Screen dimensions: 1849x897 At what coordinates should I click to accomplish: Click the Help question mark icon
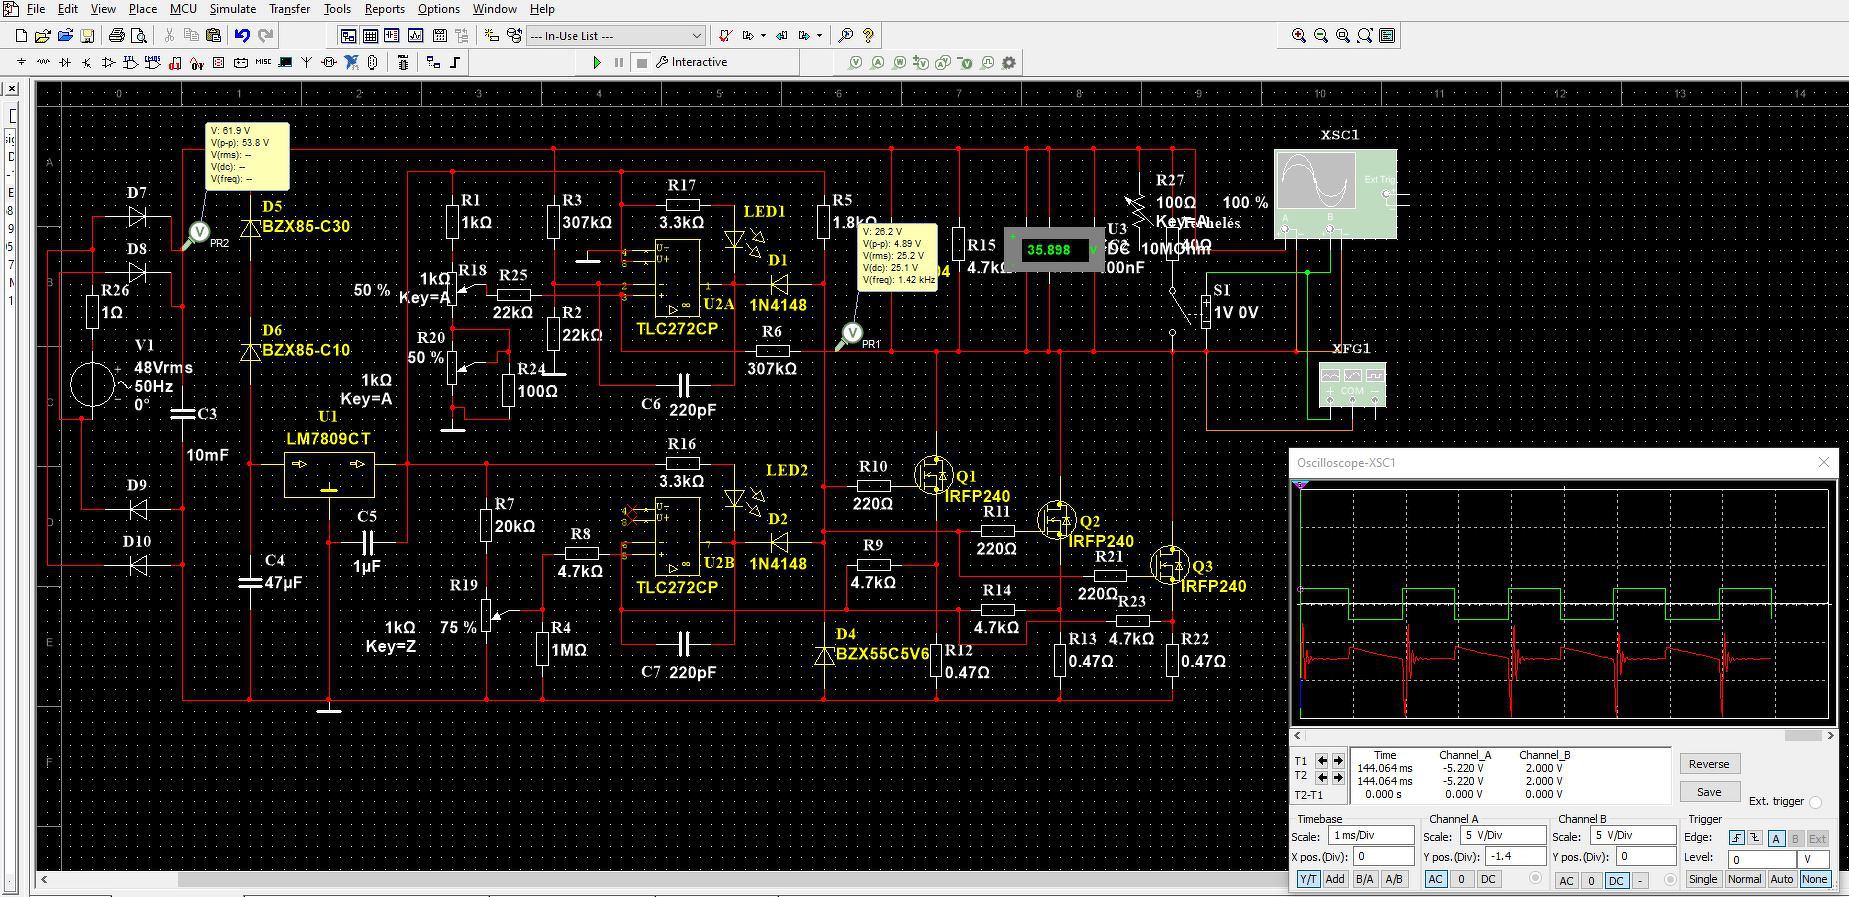pyautogui.click(x=868, y=36)
